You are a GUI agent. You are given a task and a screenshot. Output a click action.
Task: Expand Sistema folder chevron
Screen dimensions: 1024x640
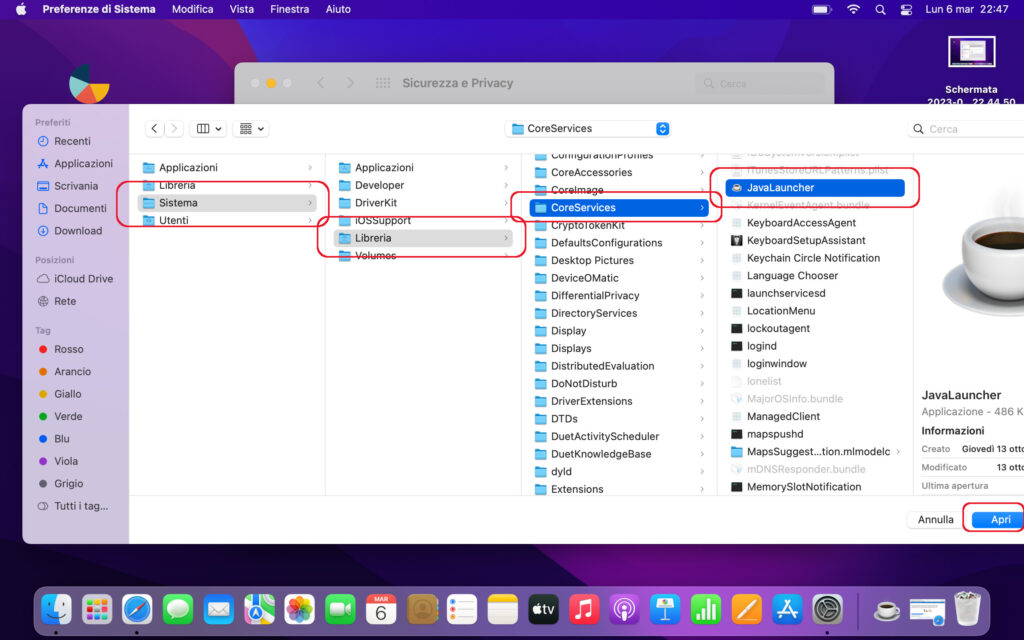pyautogui.click(x=310, y=203)
